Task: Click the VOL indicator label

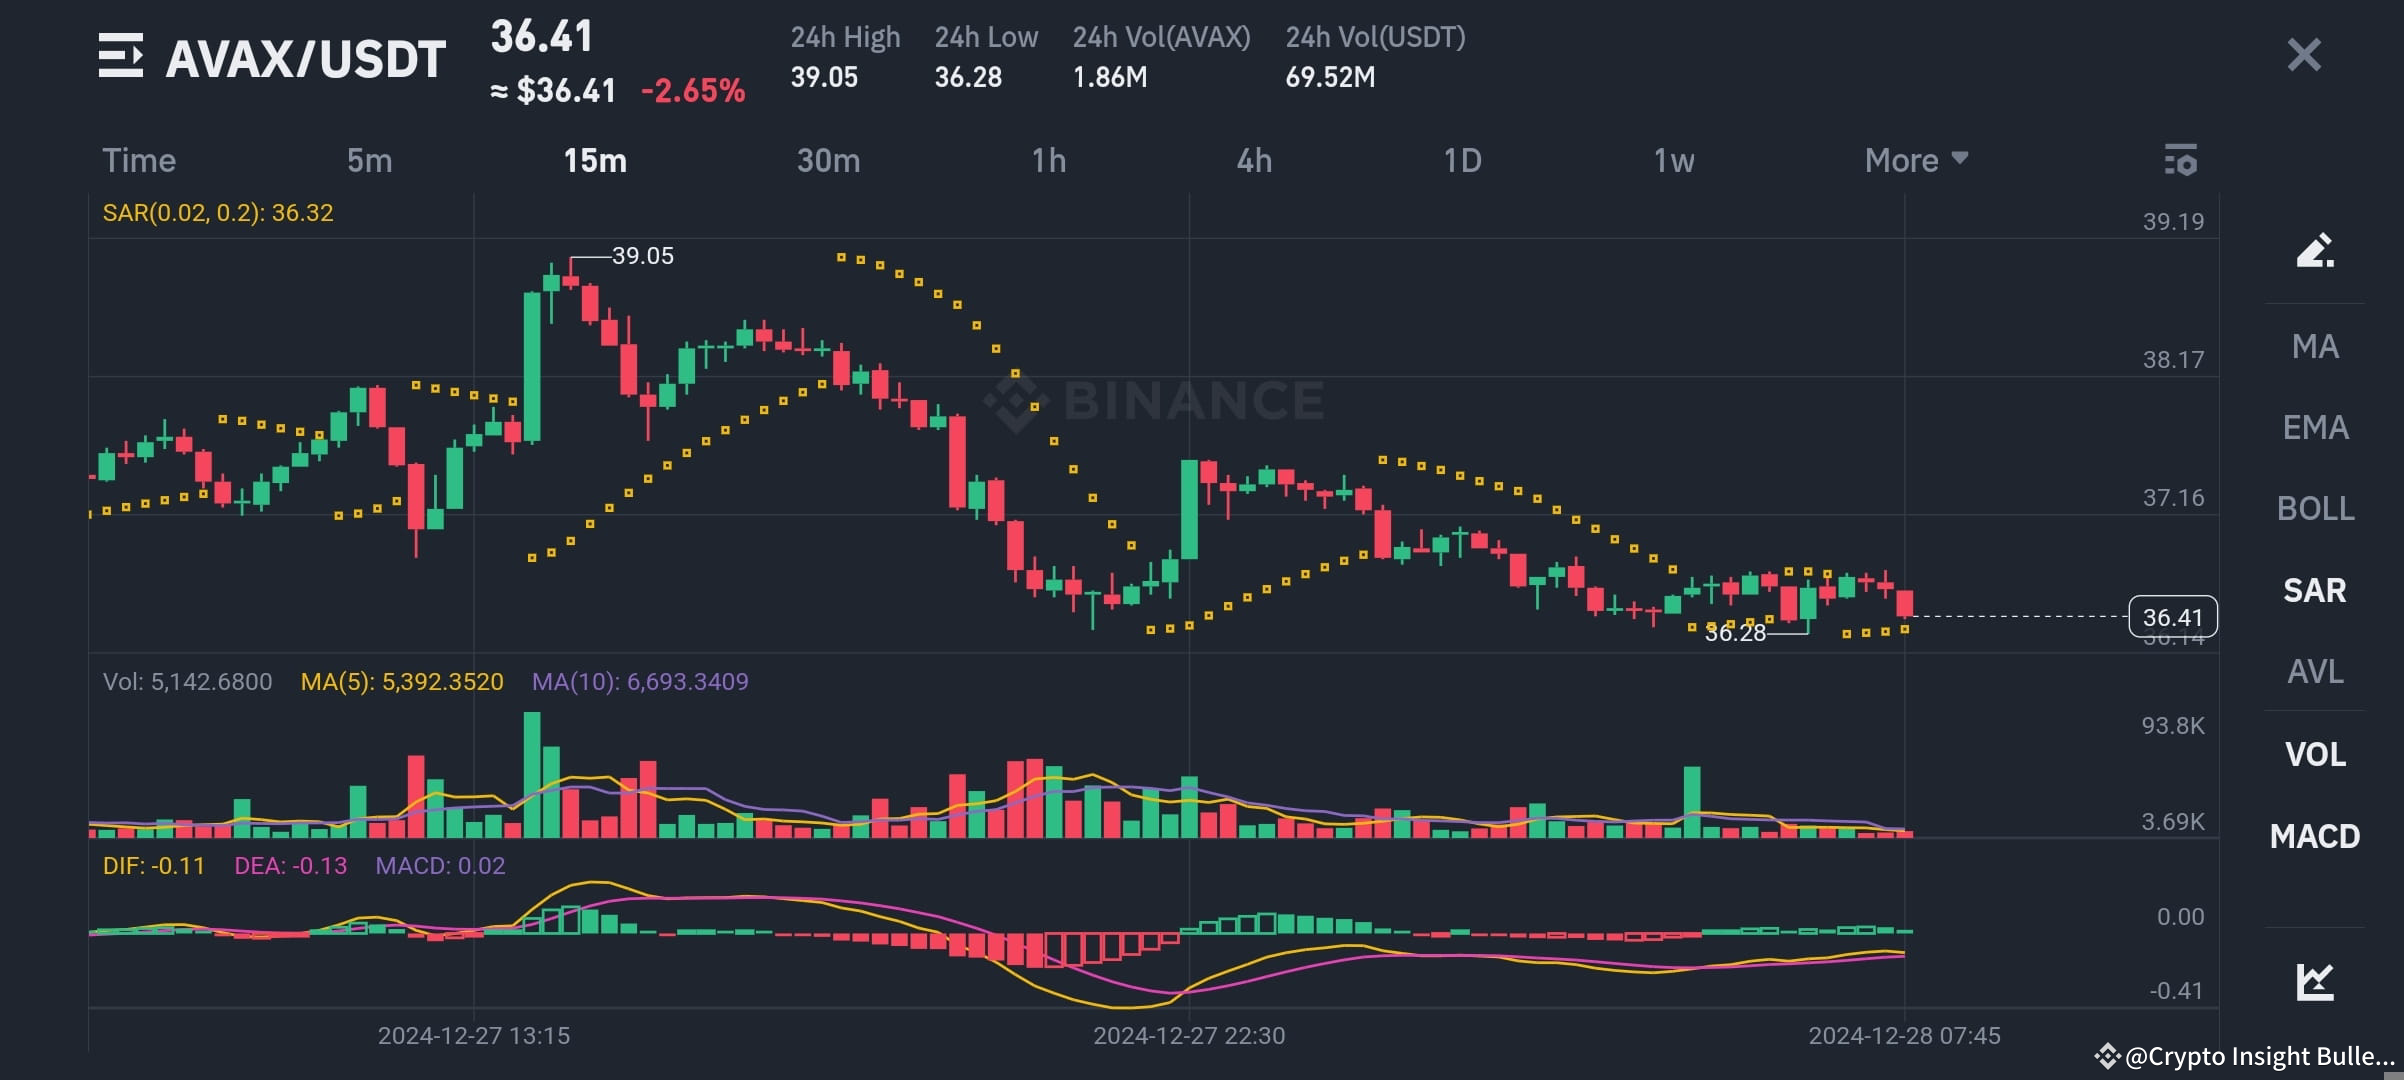Action: [x=2315, y=754]
